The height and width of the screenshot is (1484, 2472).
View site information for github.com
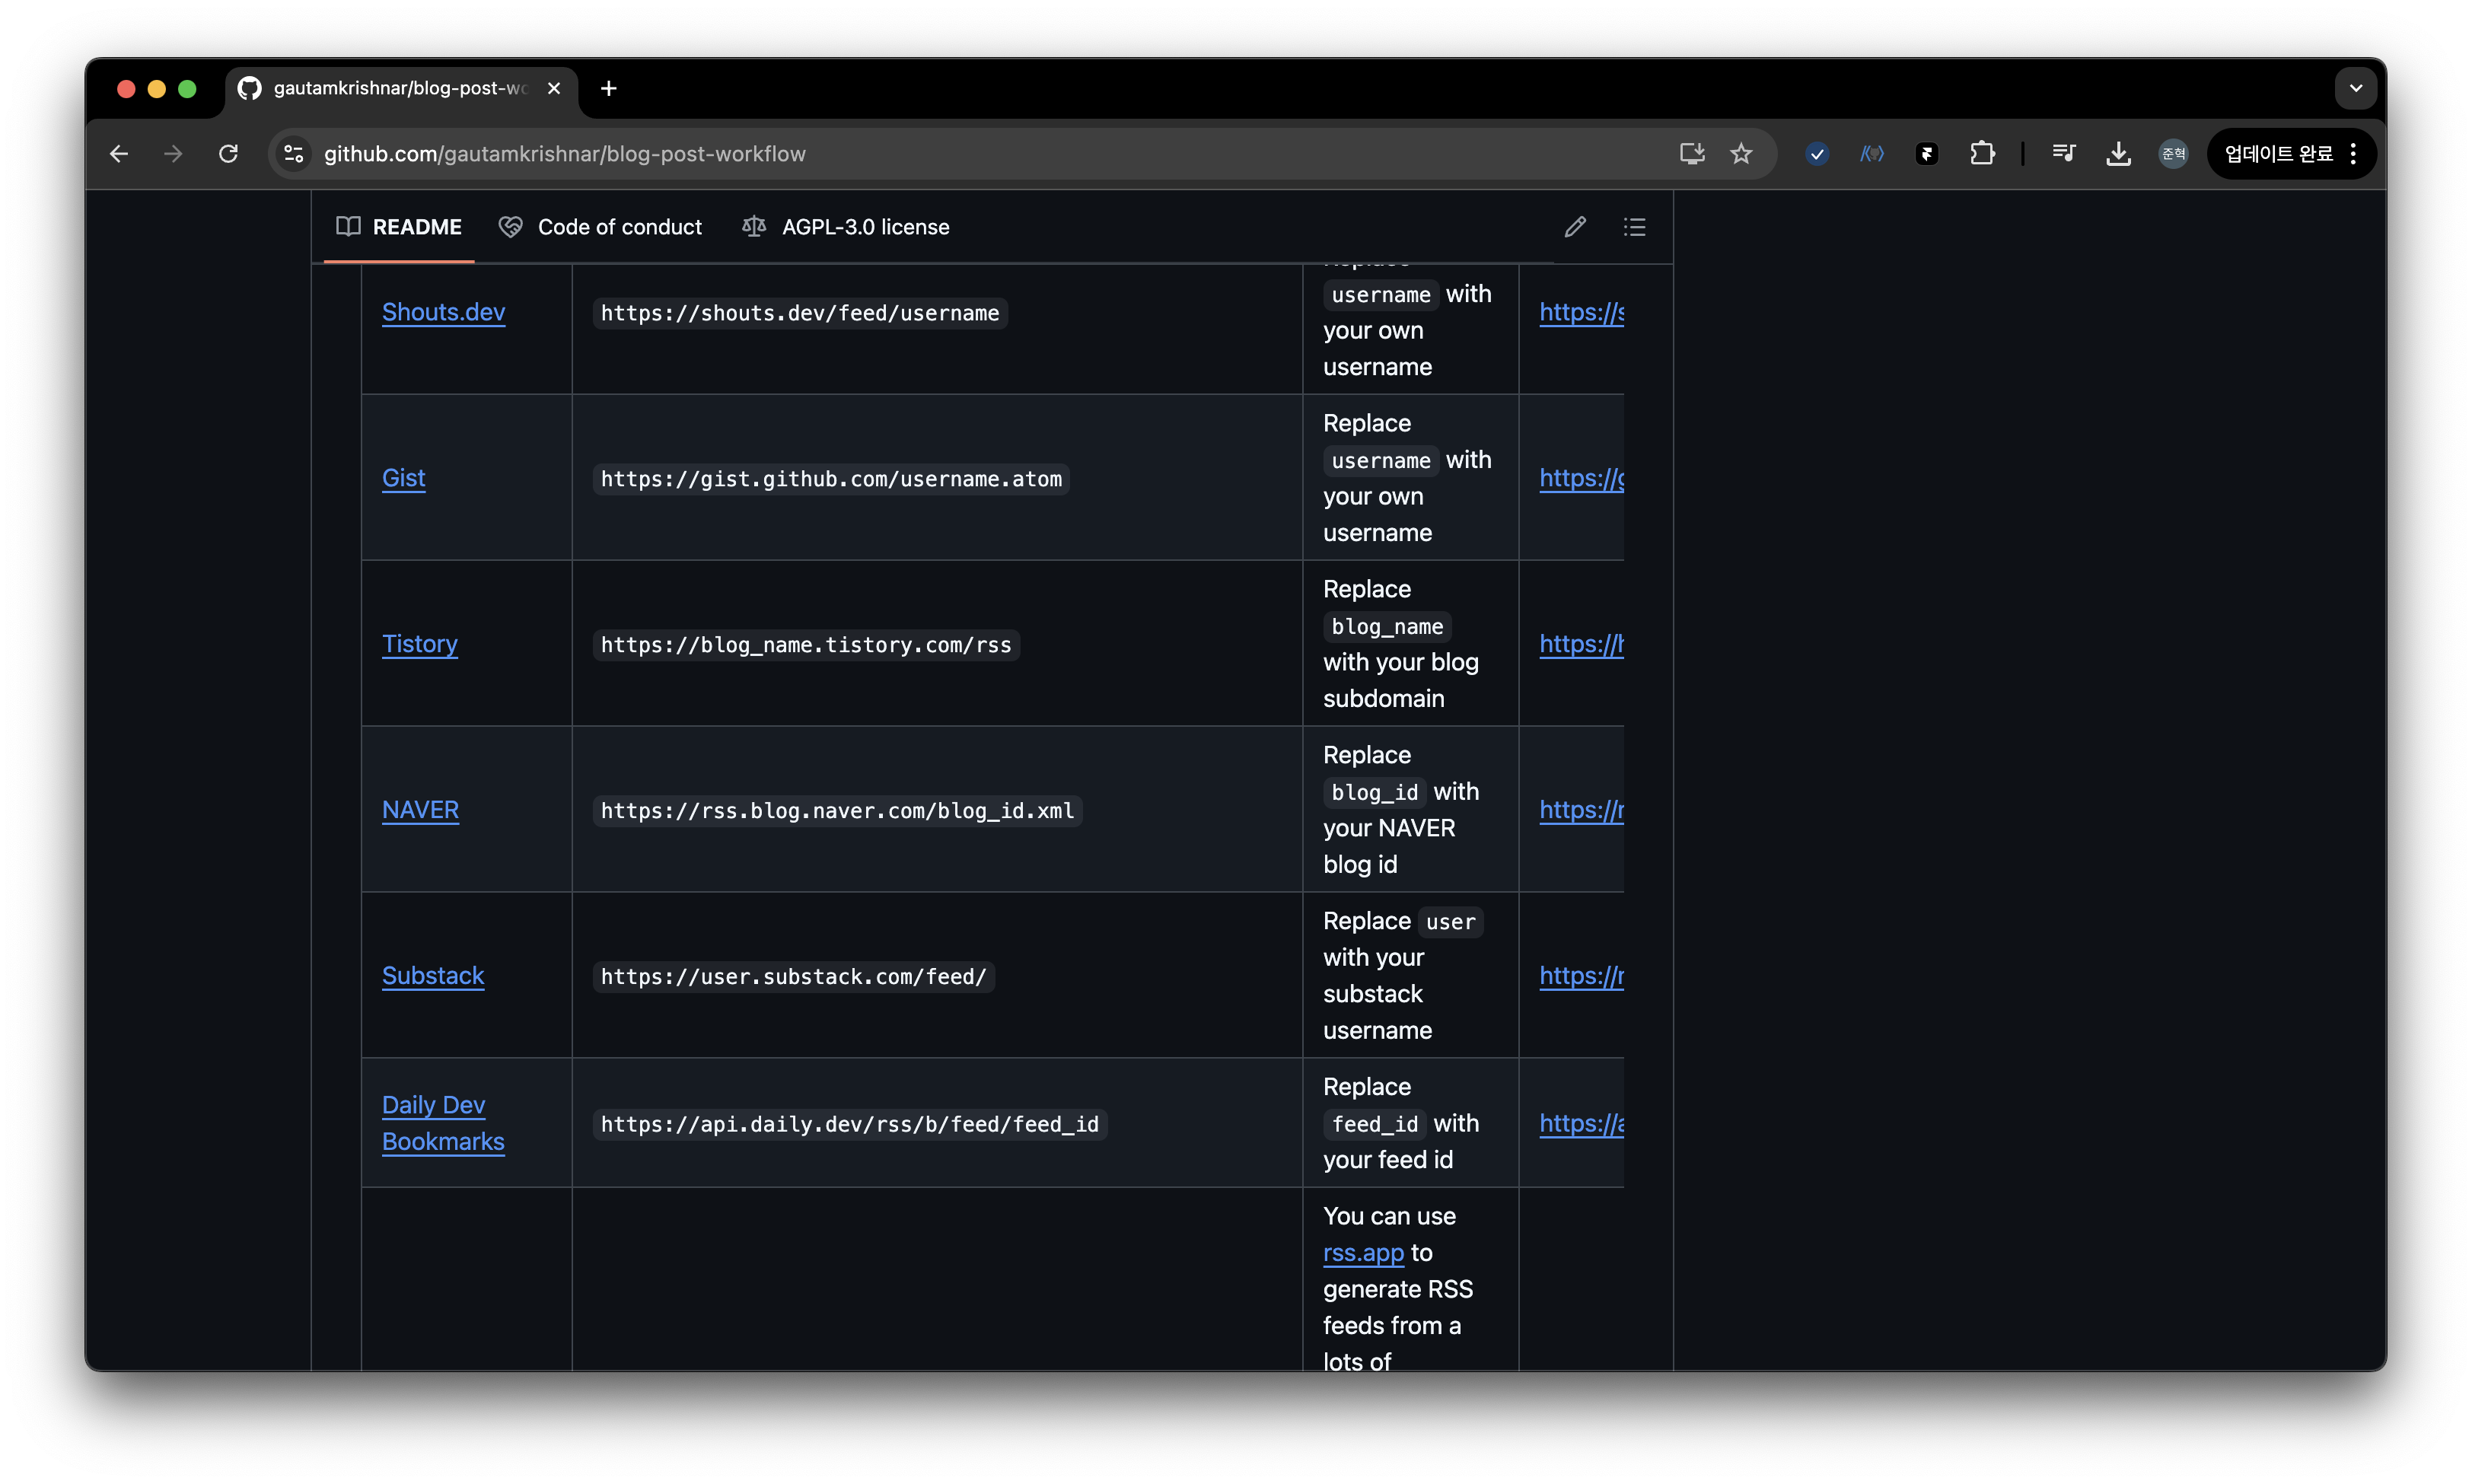294,153
